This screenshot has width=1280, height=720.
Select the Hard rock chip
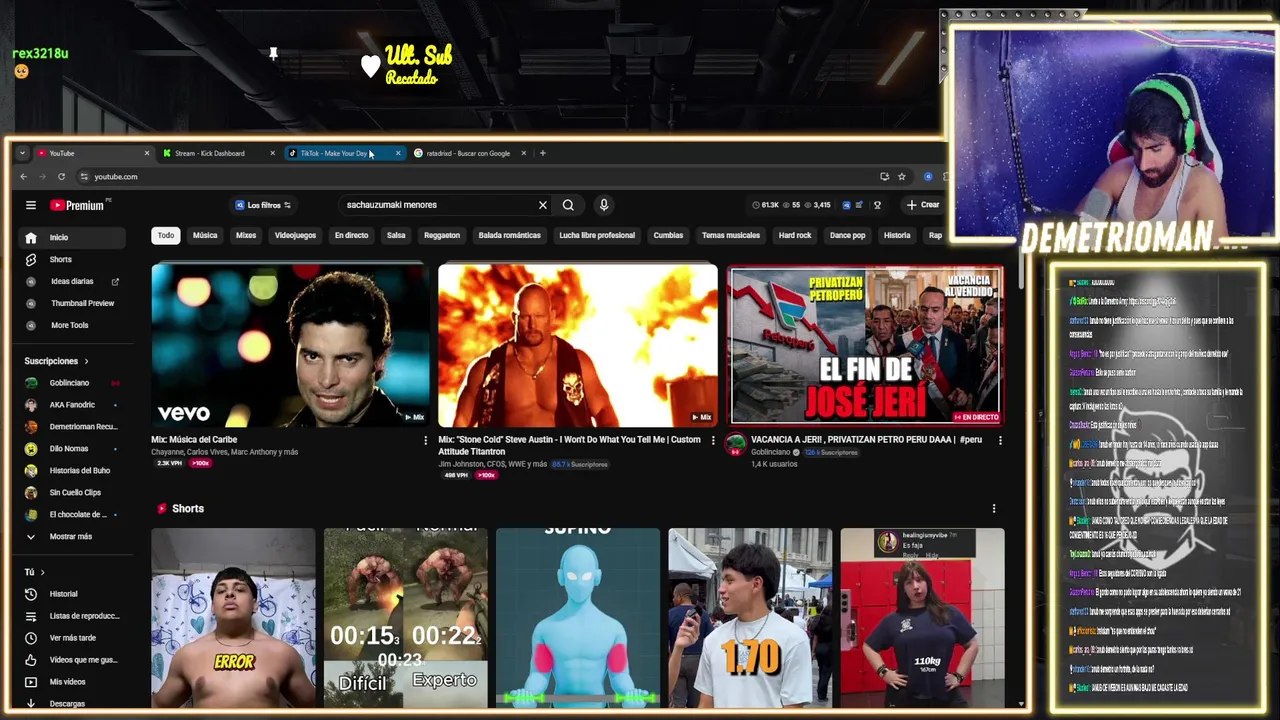tap(795, 235)
